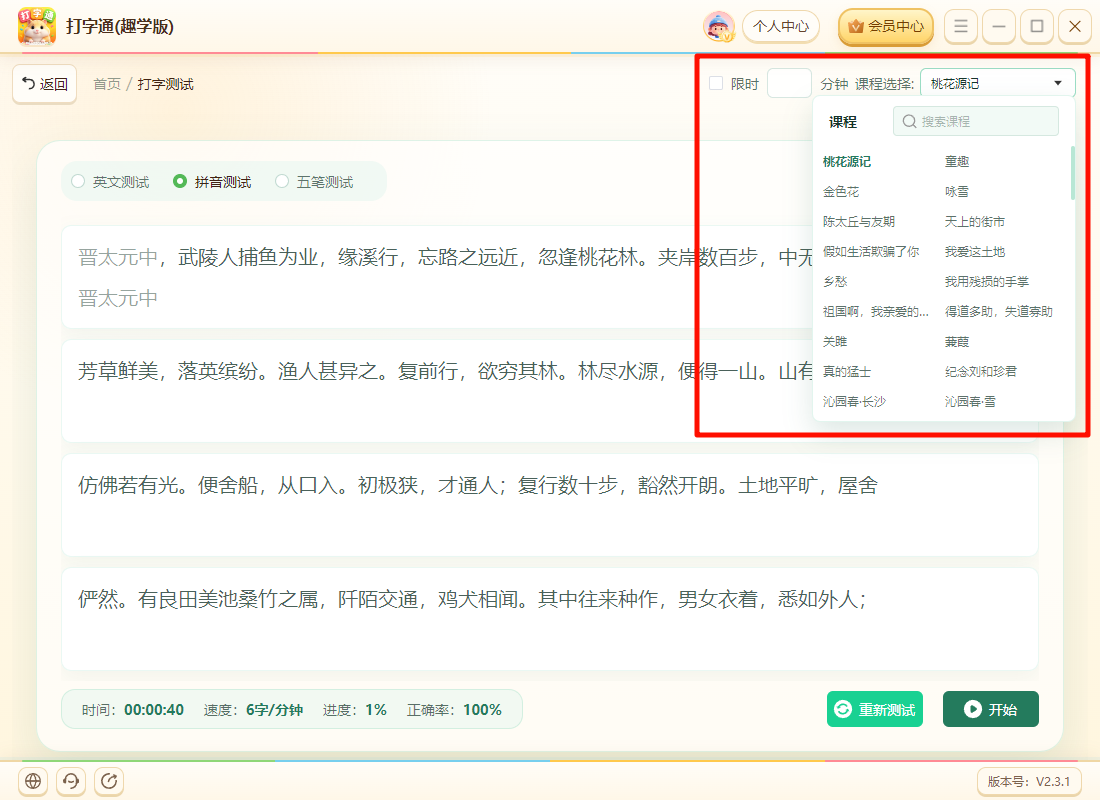
Task: Choose course 陈太丘与友期
Action: click(x=859, y=222)
